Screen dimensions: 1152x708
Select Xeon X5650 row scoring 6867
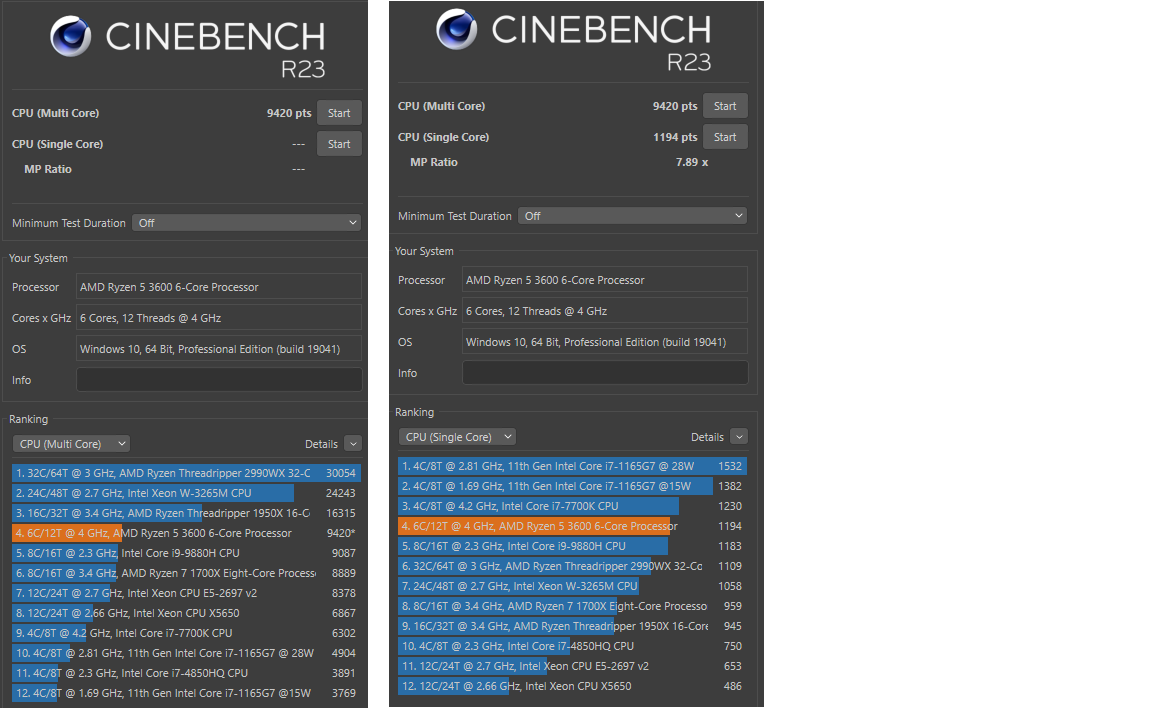186,613
